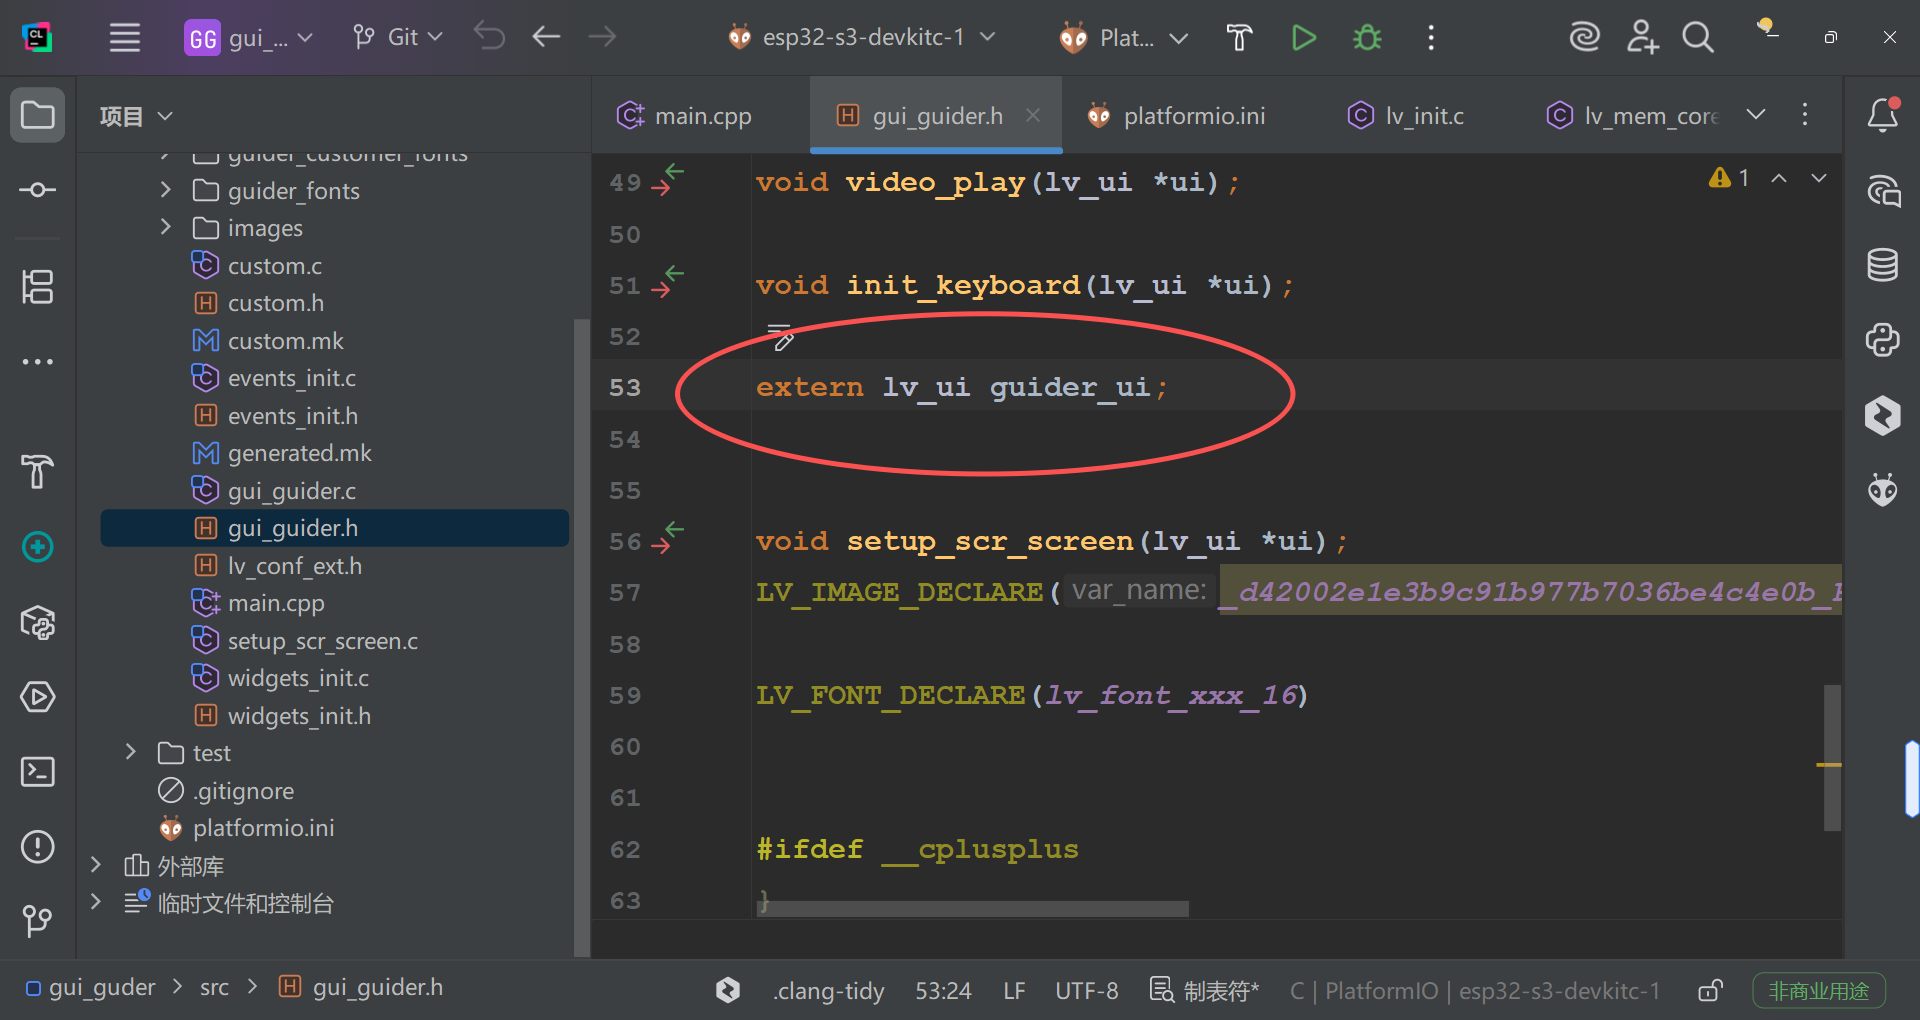Navigate forward with the right arrow

[x=602, y=37]
